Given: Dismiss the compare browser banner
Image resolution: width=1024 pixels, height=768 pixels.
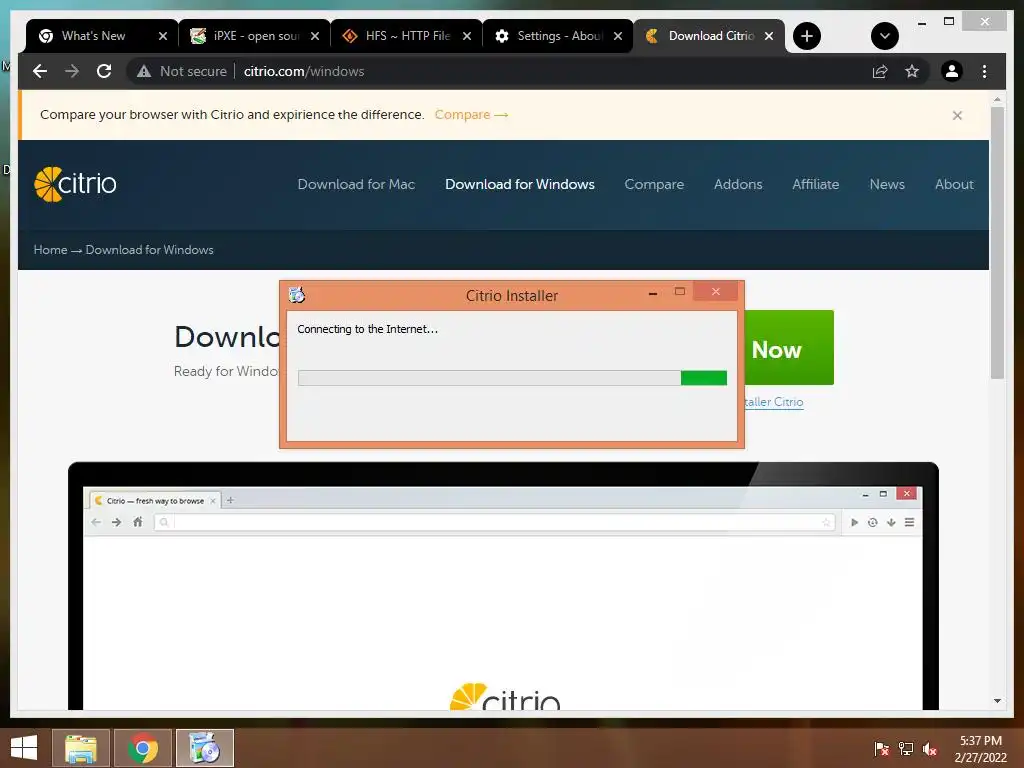Looking at the screenshot, I should 957,116.
